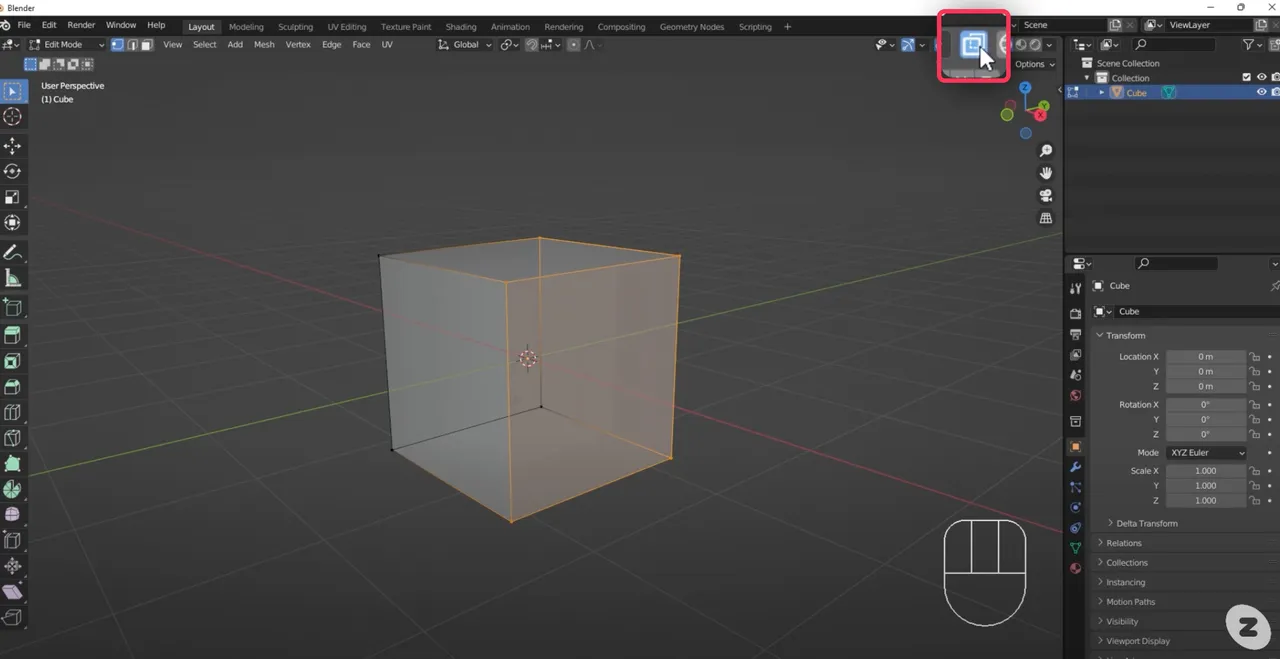Viewport: 1280px width, 659px height.
Task: Switch to the Shading workspace tab
Action: (x=461, y=27)
